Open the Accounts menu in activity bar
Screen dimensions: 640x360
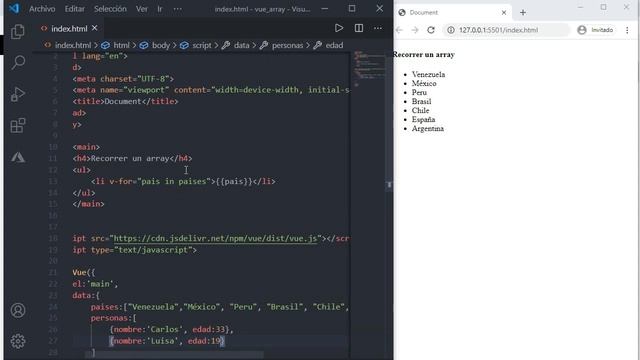[x=18, y=310]
